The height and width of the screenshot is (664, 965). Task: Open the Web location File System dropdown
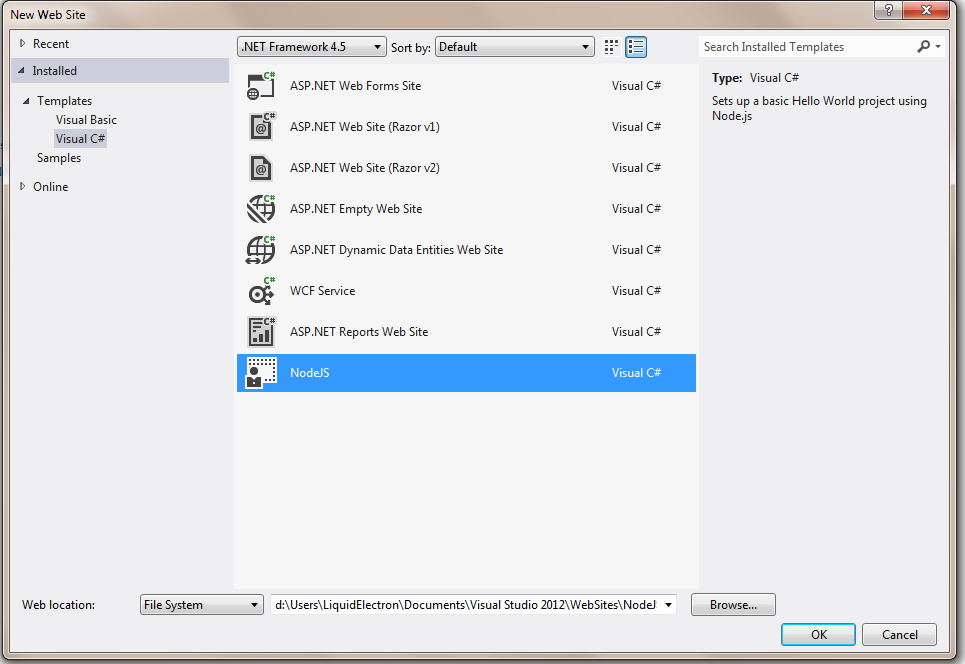coord(200,604)
